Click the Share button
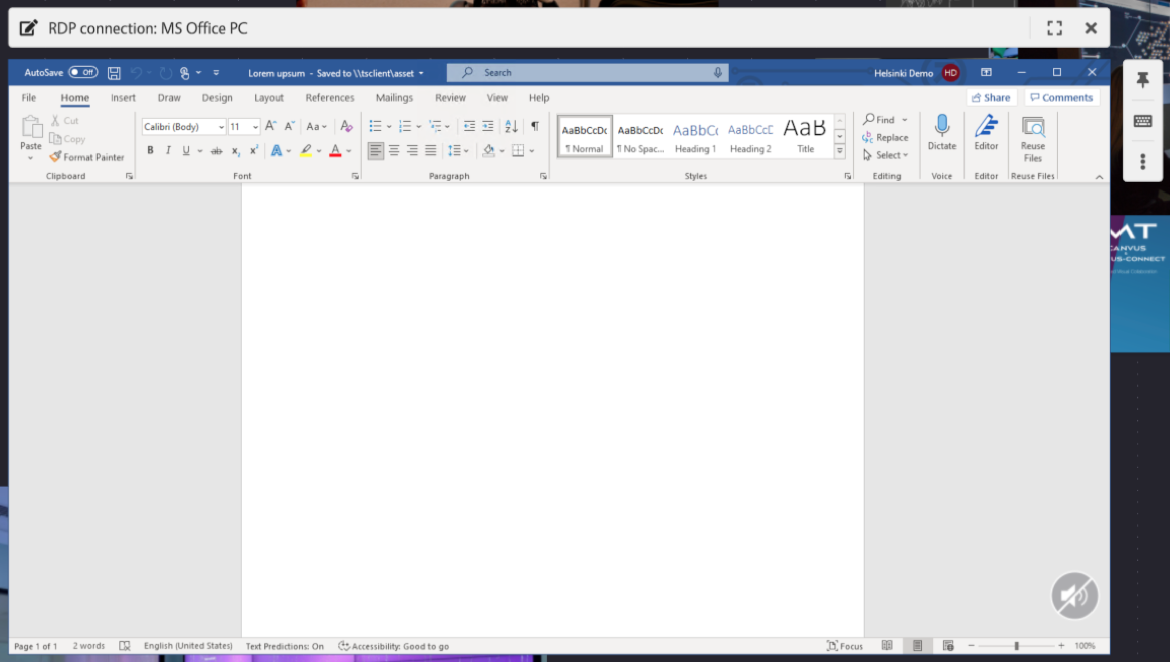 pyautogui.click(x=990, y=97)
